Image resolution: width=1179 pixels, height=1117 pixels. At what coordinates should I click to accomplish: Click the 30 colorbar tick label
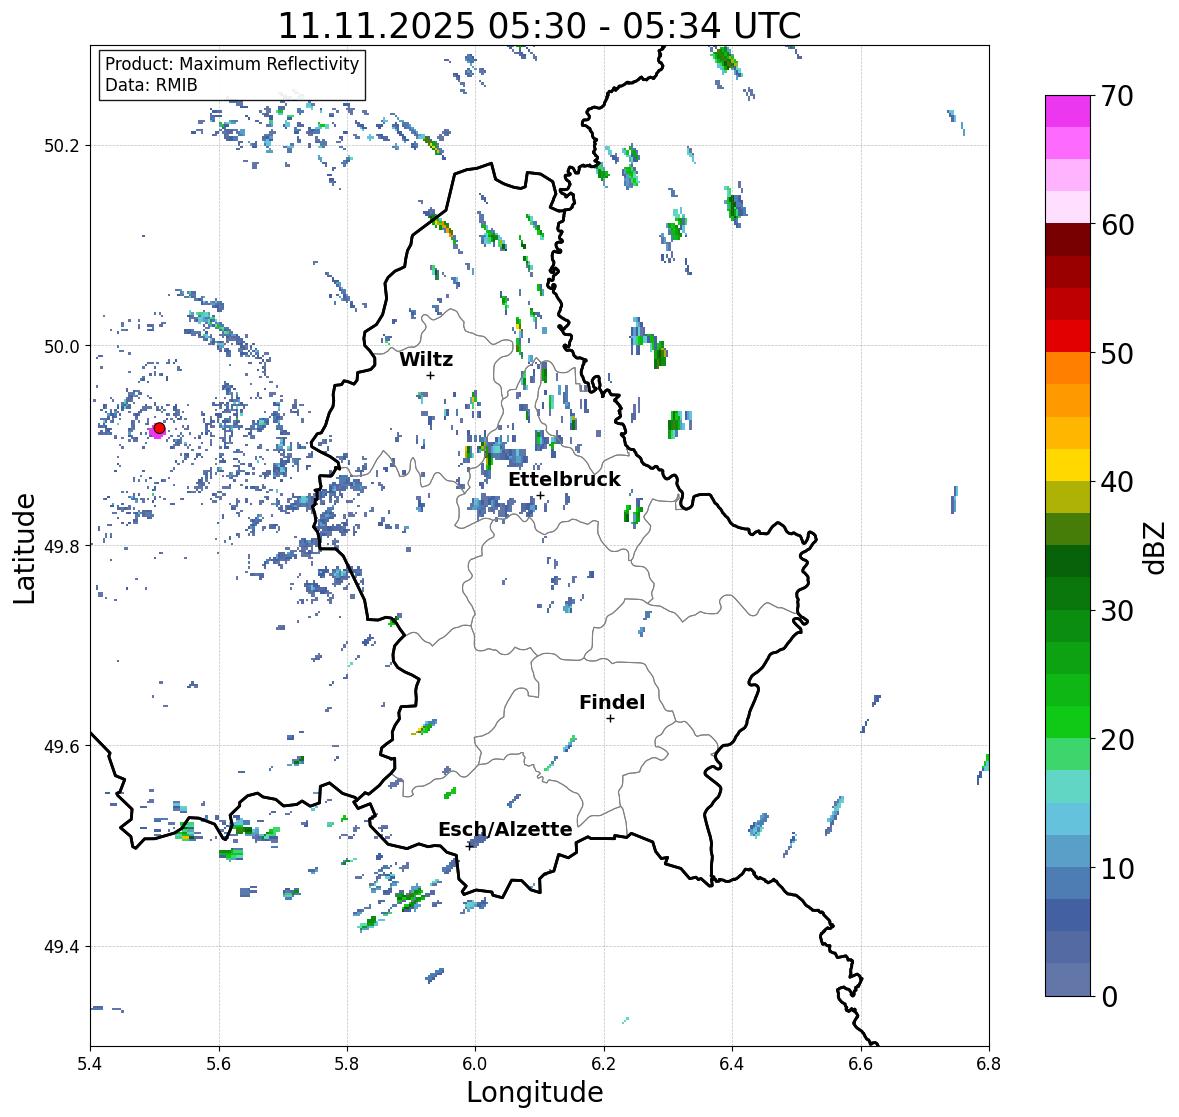pyautogui.click(x=1117, y=611)
